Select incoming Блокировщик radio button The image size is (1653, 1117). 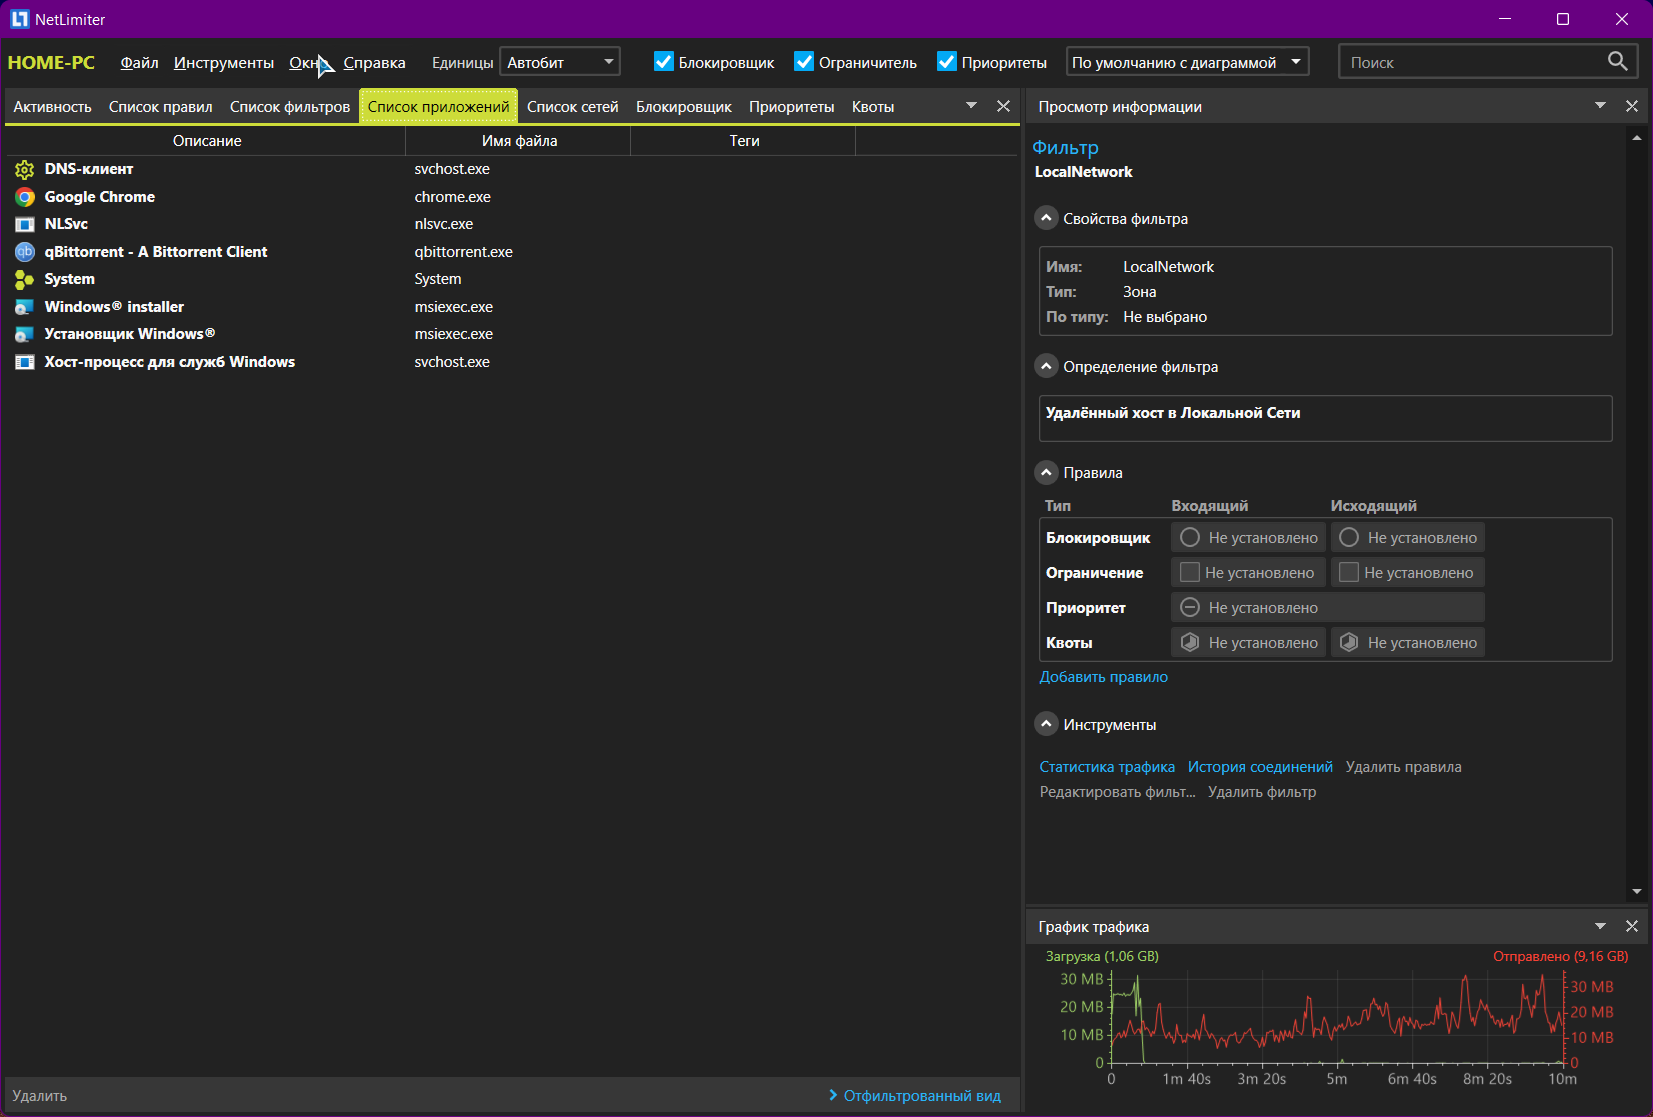[1190, 538]
